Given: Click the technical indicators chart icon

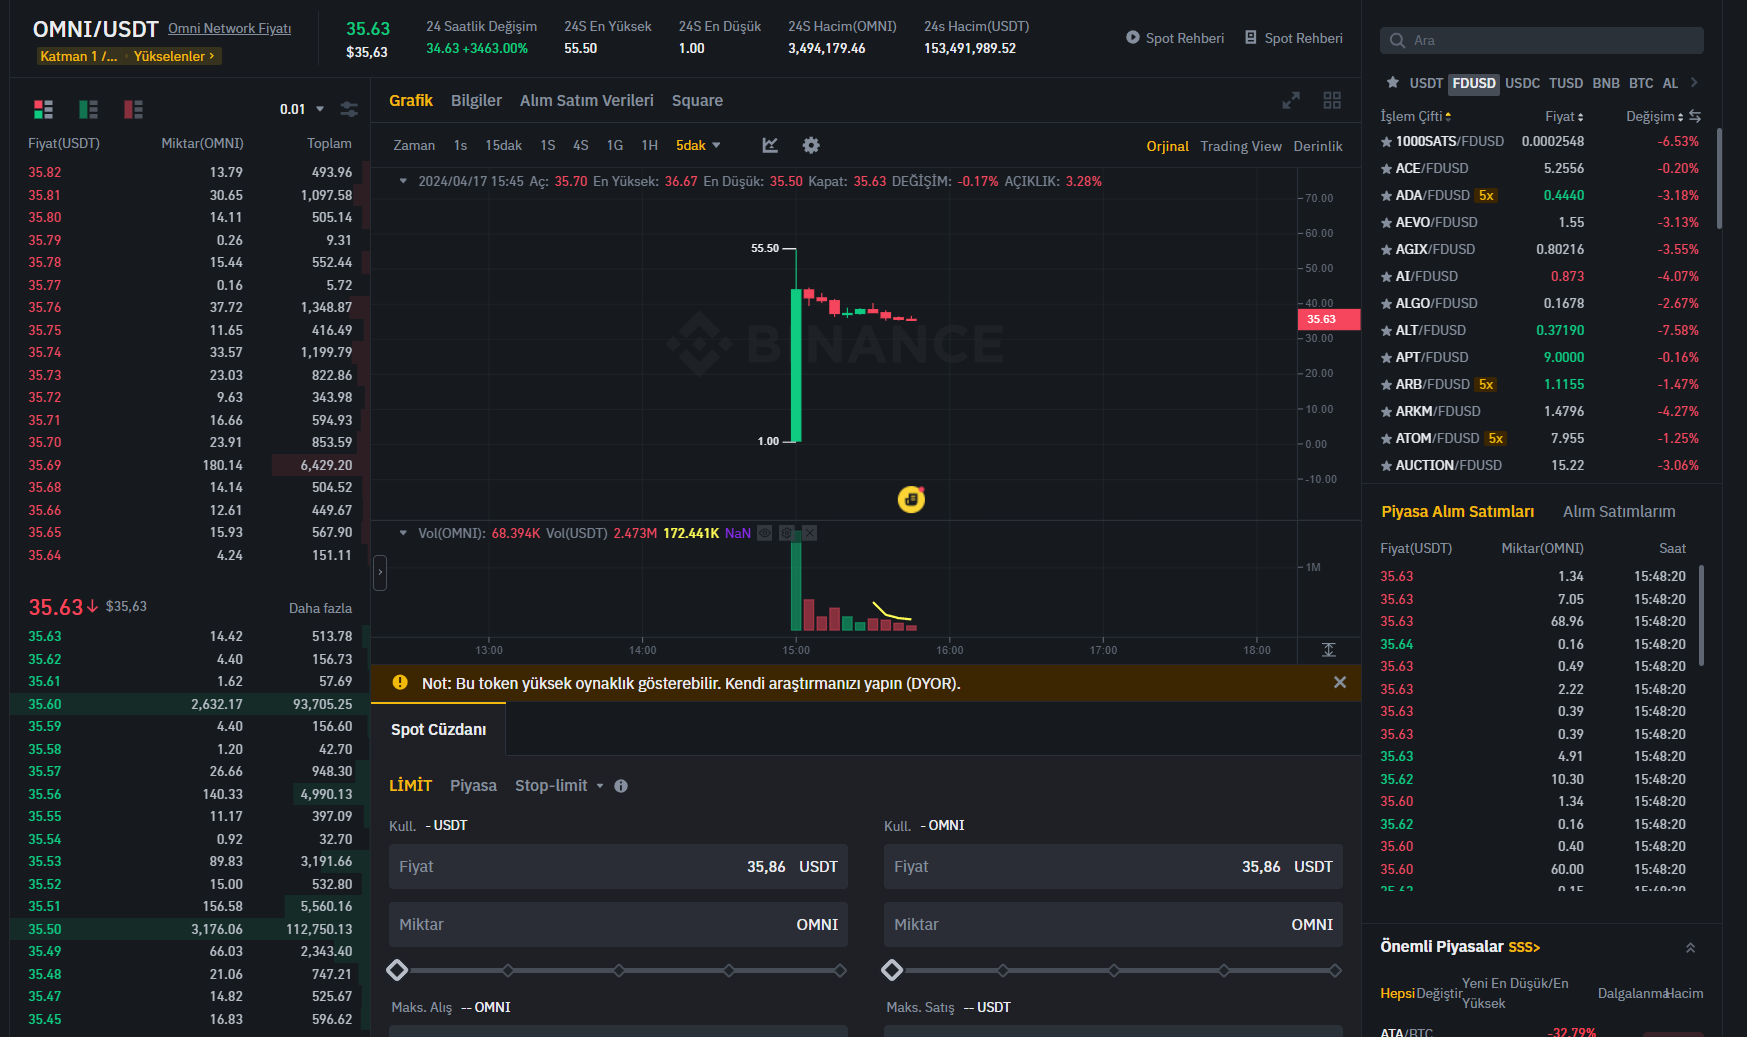Looking at the screenshot, I should 770,146.
